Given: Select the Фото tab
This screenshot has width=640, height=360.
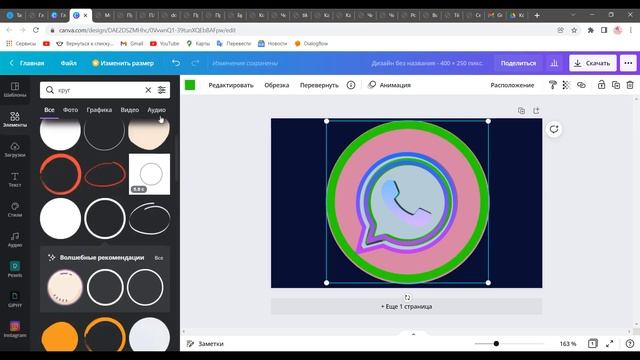Looking at the screenshot, I should point(71,110).
